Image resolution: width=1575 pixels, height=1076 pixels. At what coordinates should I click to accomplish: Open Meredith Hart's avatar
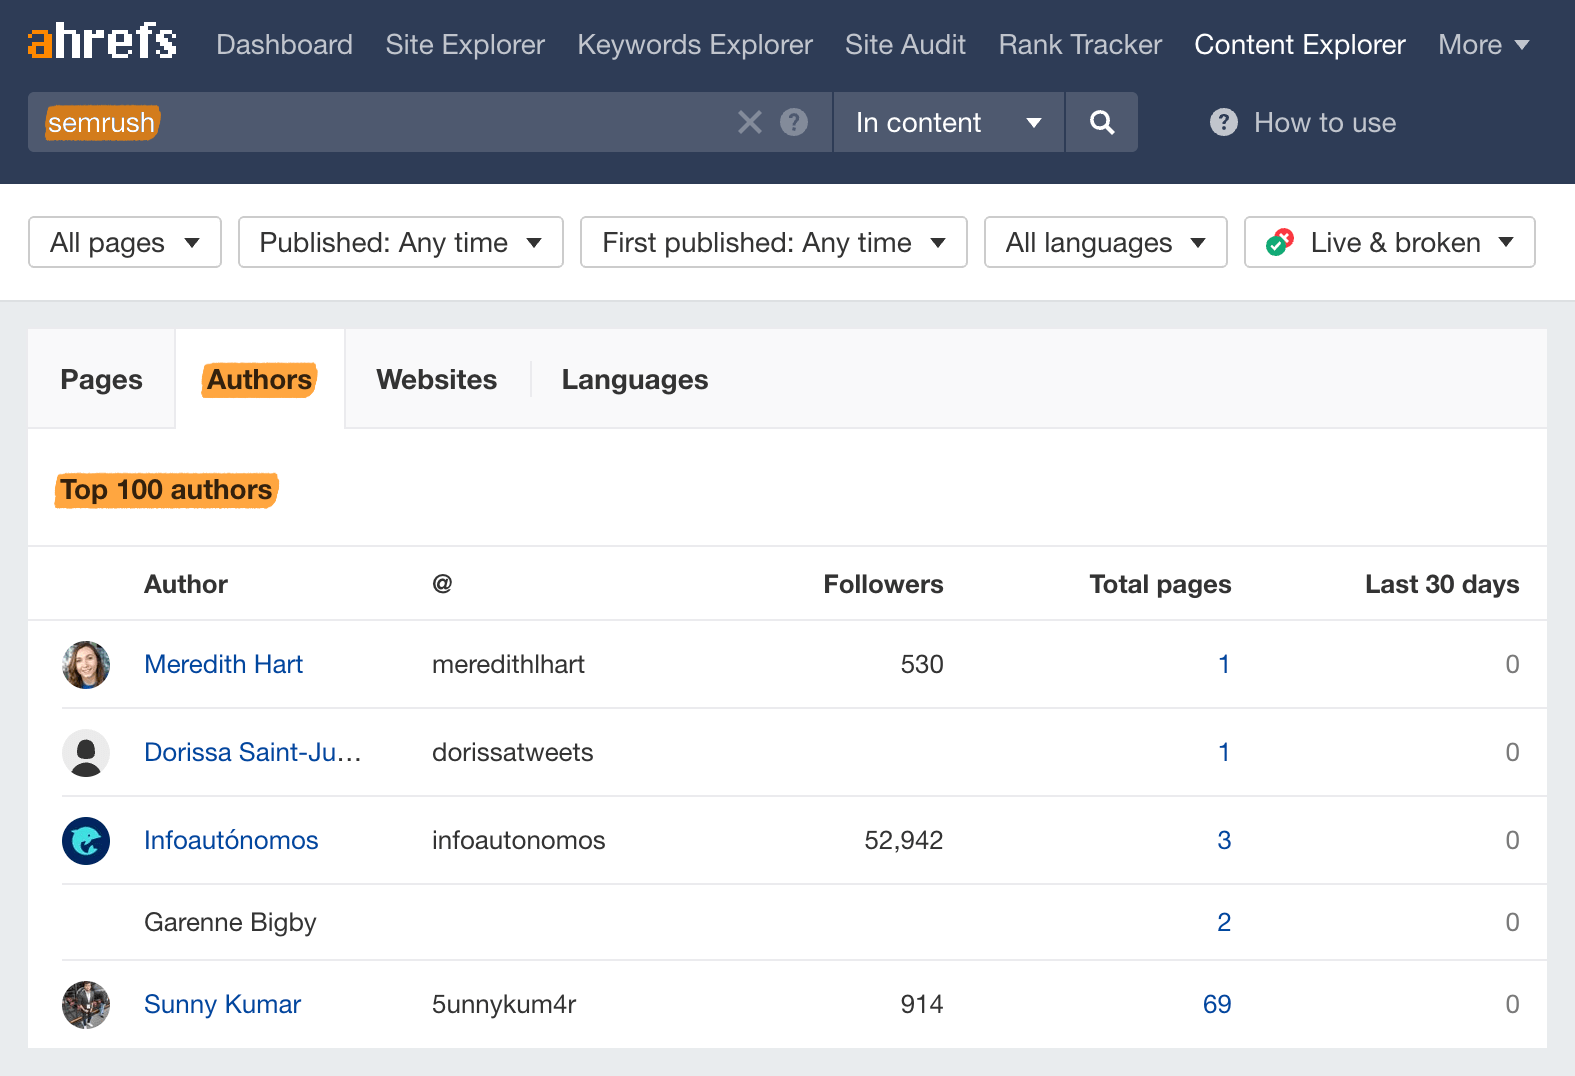click(x=86, y=665)
